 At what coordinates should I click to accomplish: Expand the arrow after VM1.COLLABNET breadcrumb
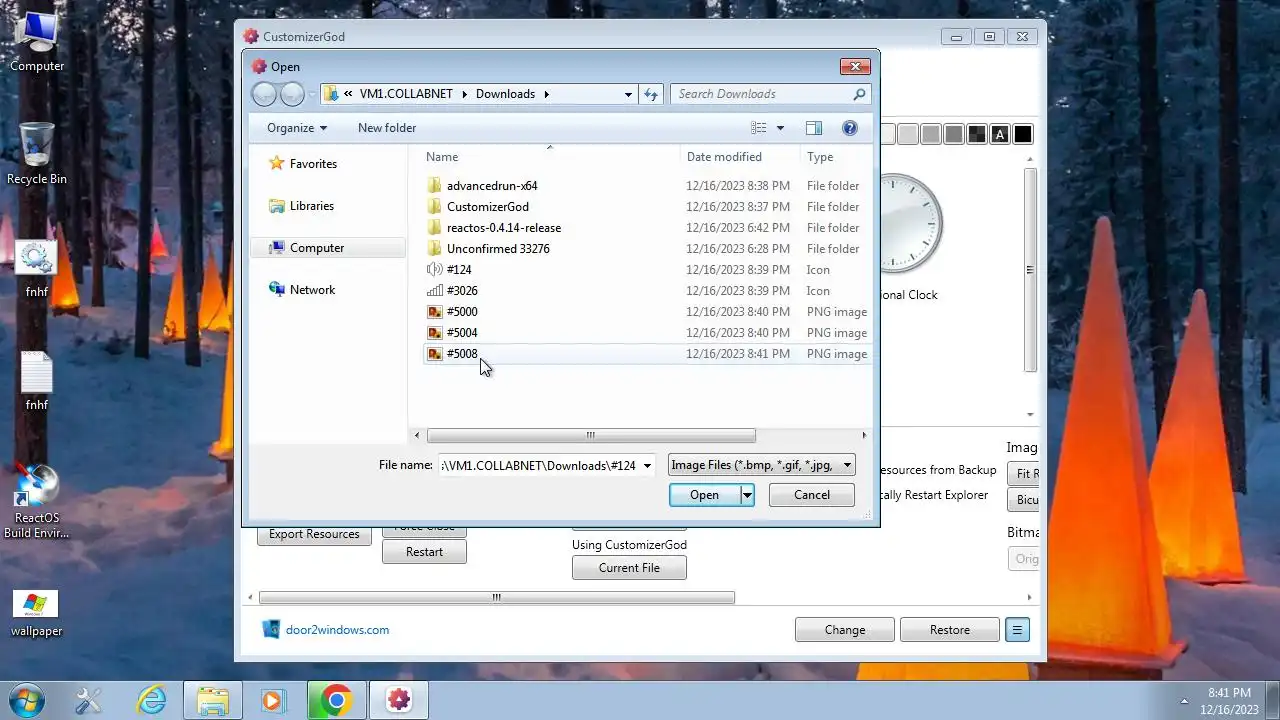[x=464, y=94]
